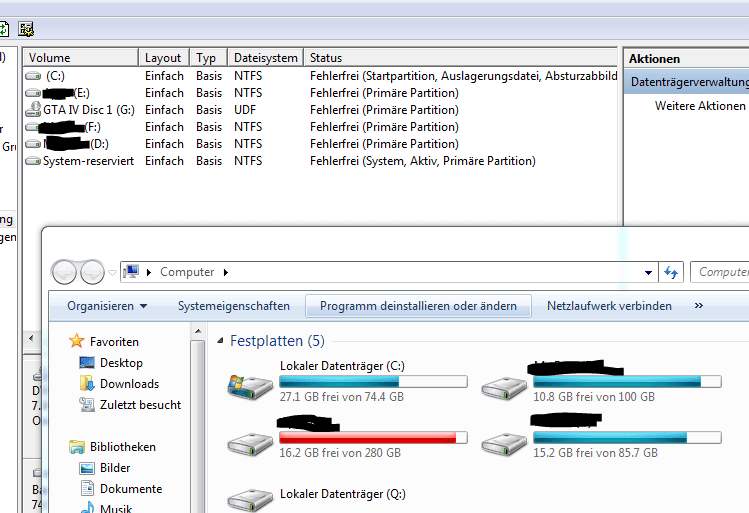Sort volumes by Dateisystem column header
The height and width of the screenshot is (513, 749).
(266, 58)
